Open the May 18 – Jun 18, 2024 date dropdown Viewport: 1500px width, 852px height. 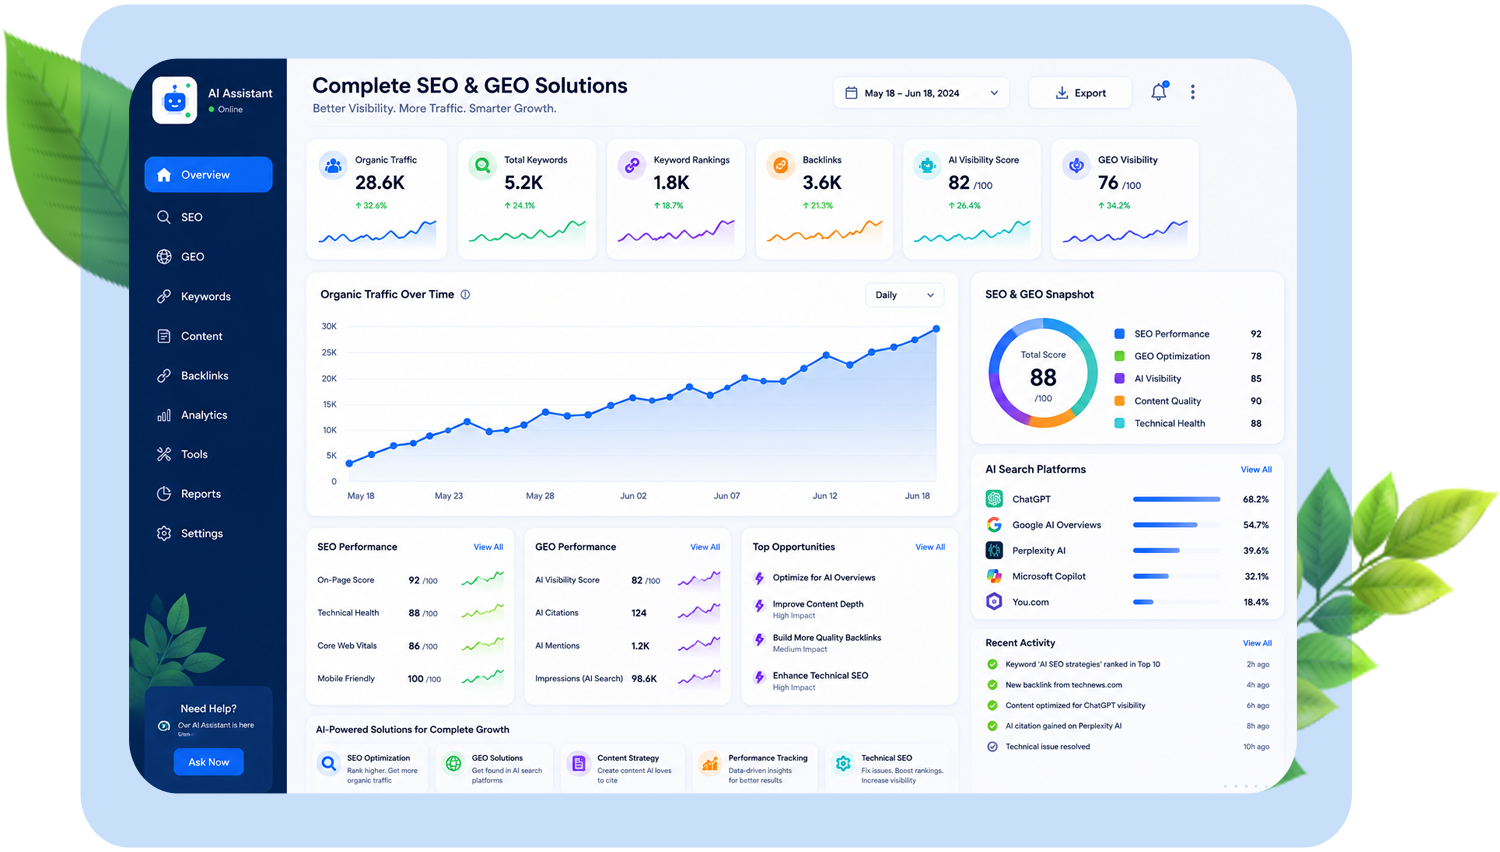pyautogui.click(x=921, y=93)
